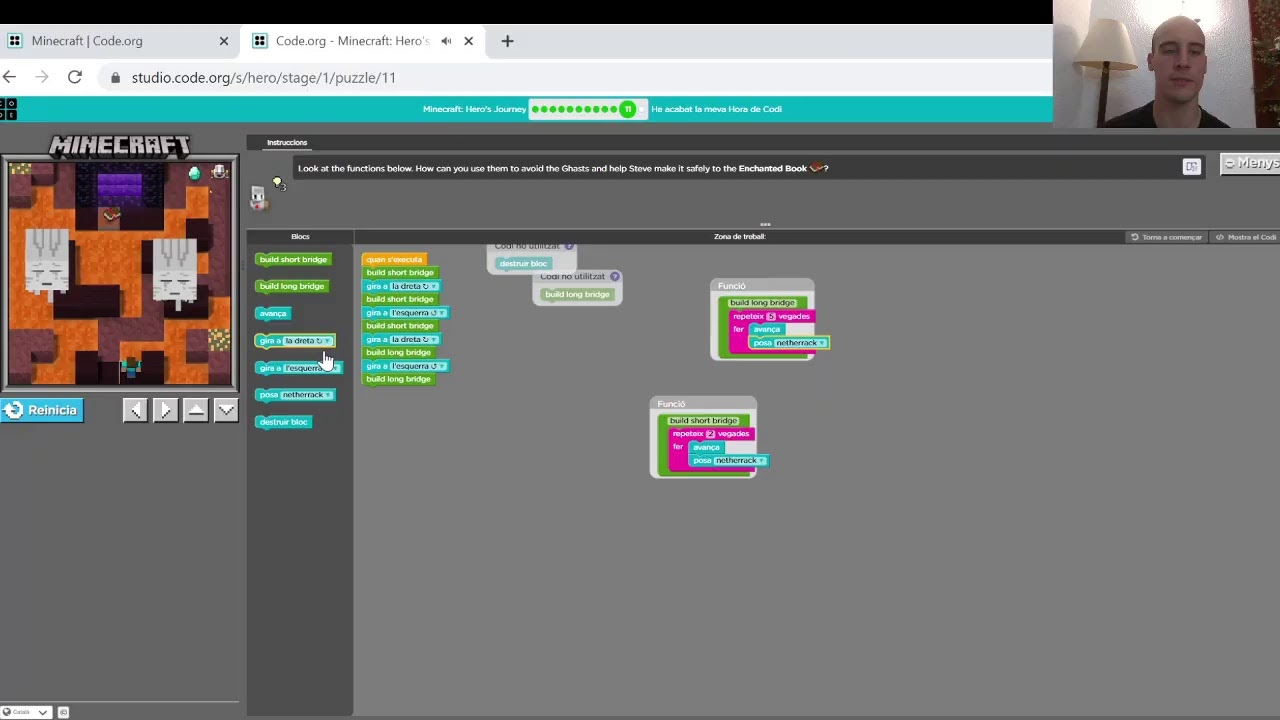Image resolution: width=1280 pixels, height=720 pixels.
Task: Open the language selector dropdown
Action: click(27, 712)
